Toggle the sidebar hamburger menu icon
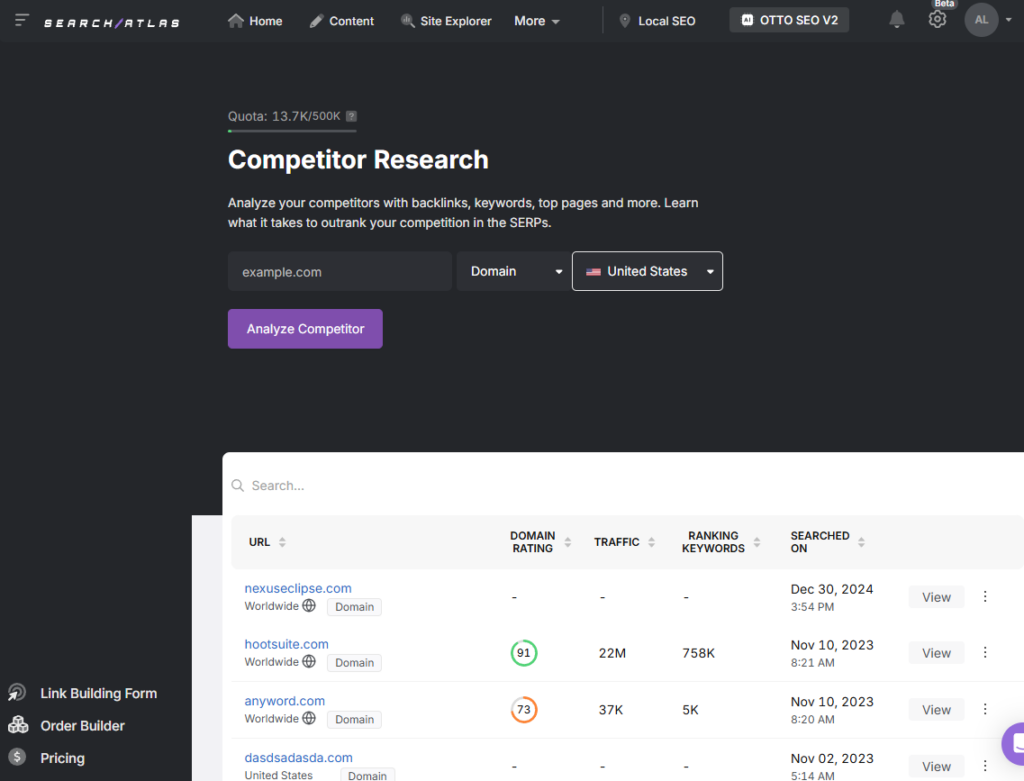The width and height of the screenshot is (1024, 781). click(x=22, y=20)
